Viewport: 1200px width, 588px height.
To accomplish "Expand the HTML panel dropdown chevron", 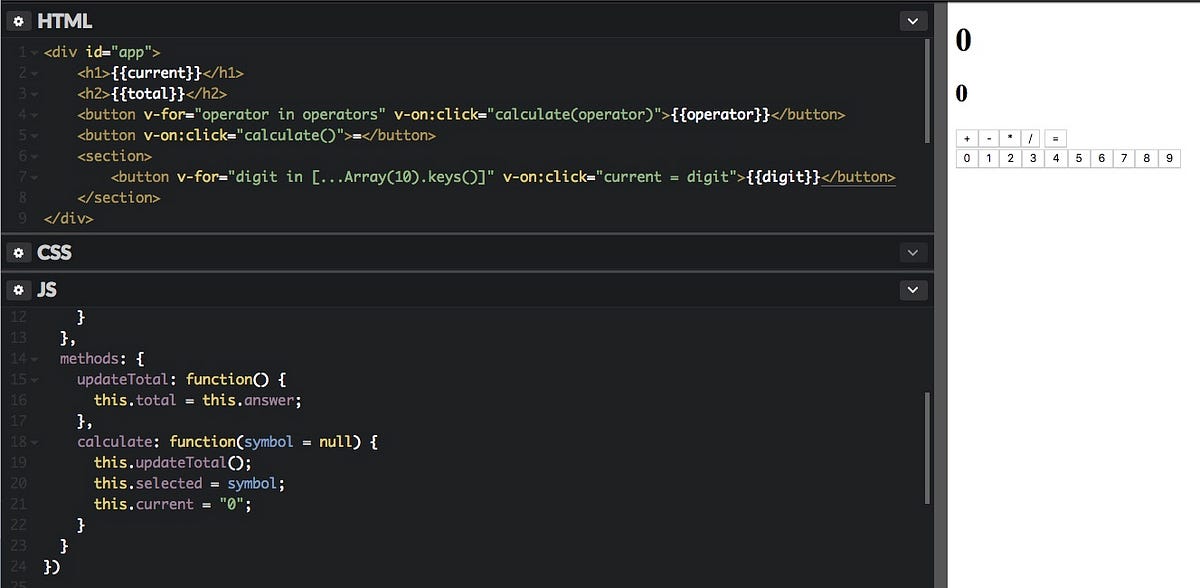I will (x=912, y=20).
